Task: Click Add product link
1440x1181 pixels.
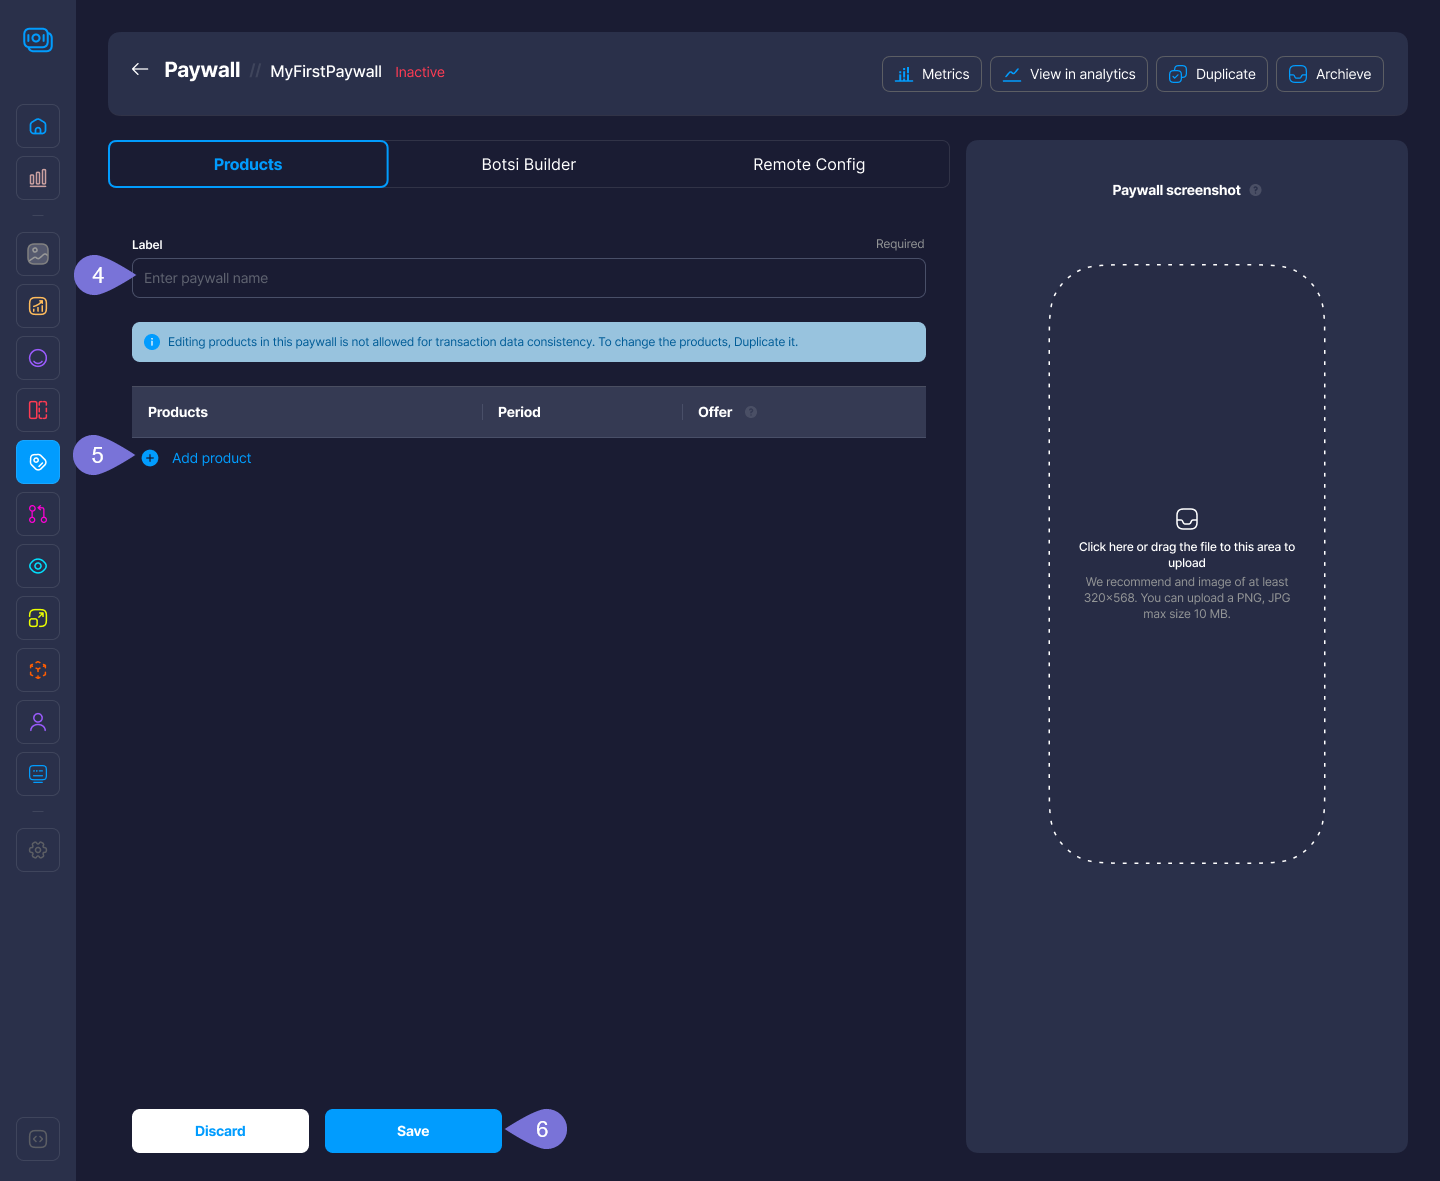Action: tap(211, 458)
